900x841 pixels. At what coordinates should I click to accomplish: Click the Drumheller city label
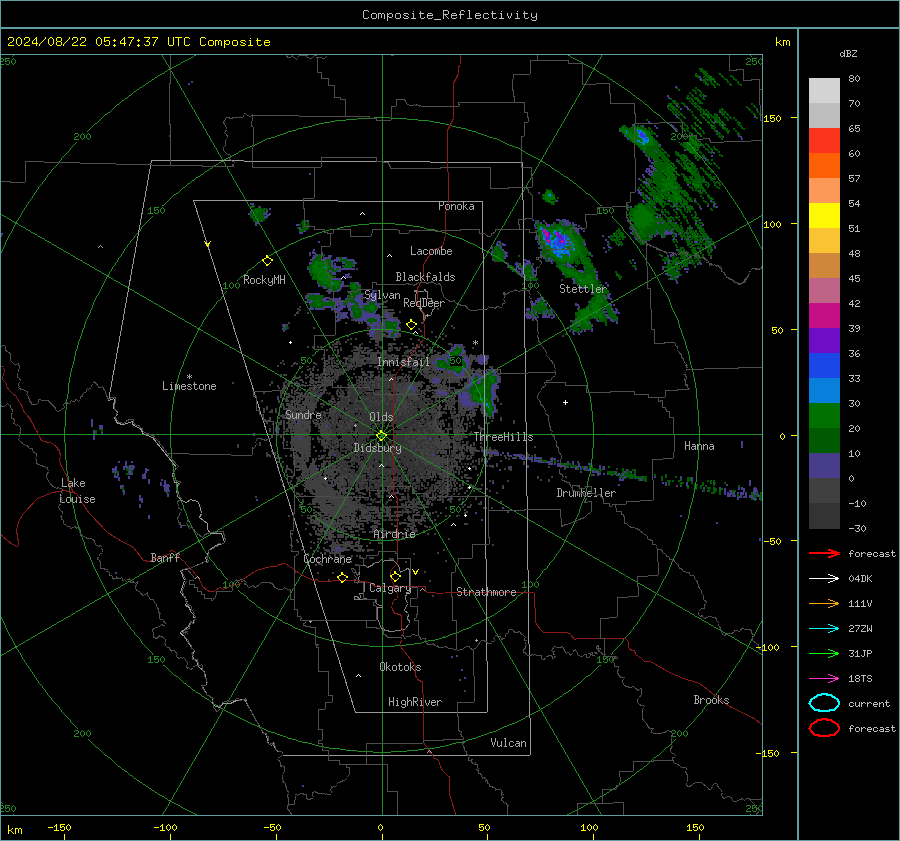(586, 493)
